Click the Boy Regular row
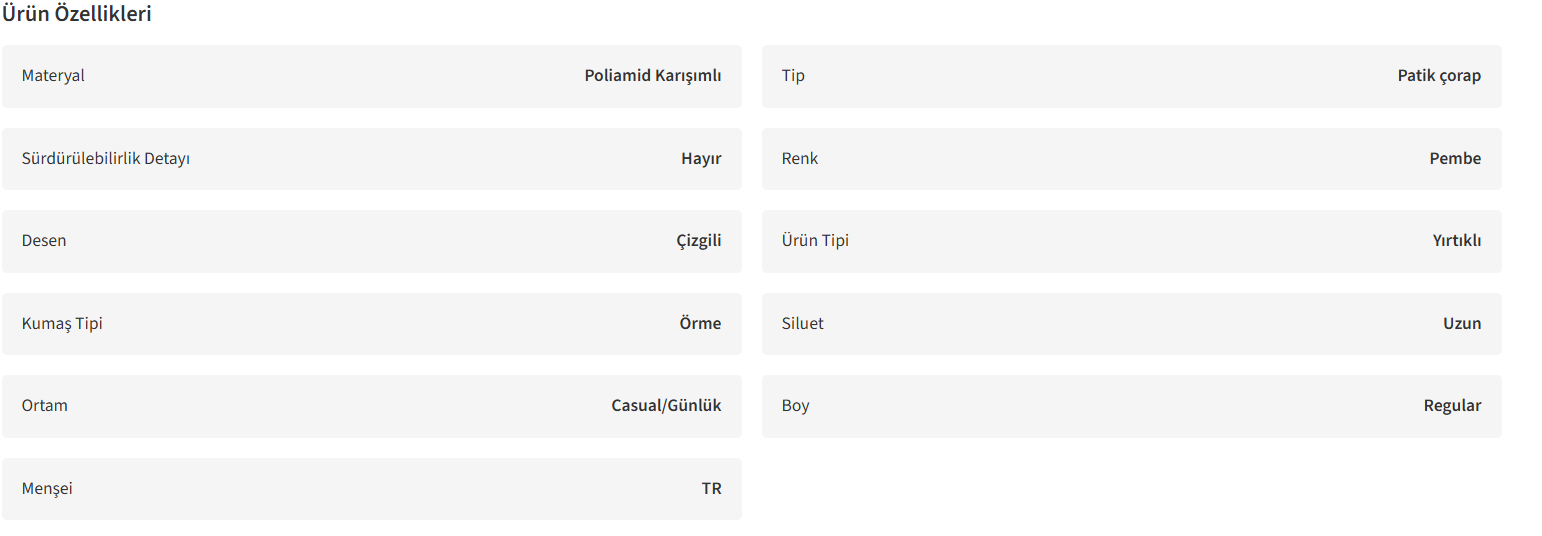The width and height of the screenshot is (1542, 536). click(x=1131, y=406)
